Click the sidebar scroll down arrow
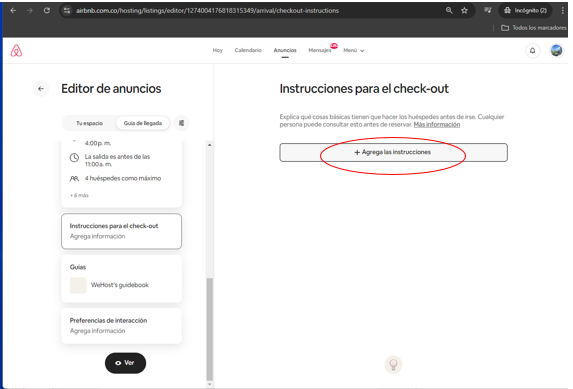The width and height of the screenshot is (573, 389). (x=209, y=384)
